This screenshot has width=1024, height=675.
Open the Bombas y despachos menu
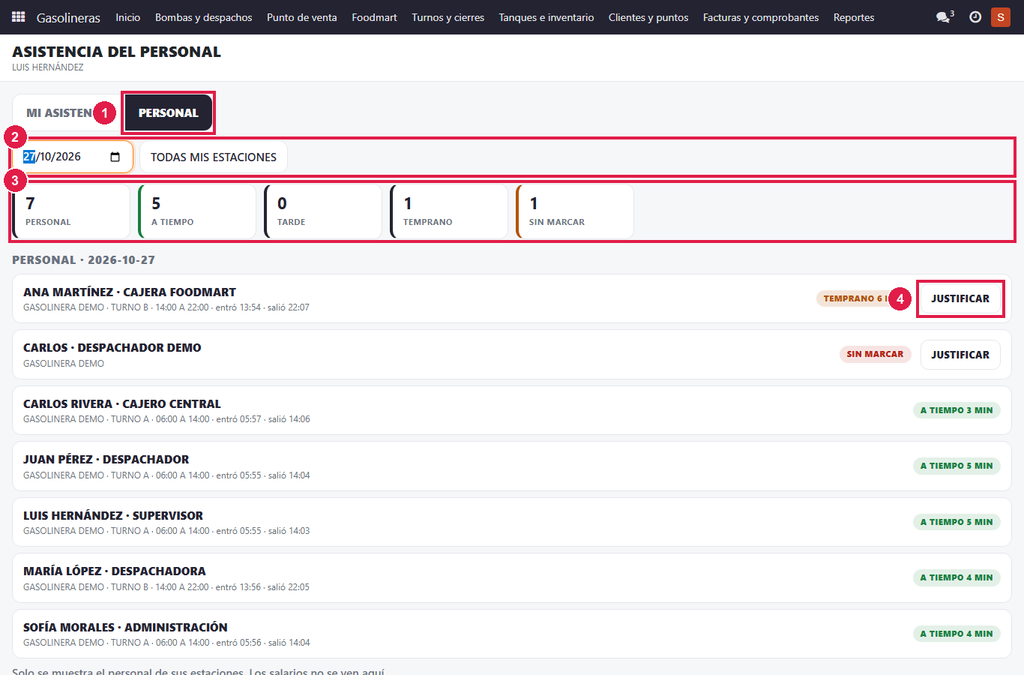tap(203, 17)
